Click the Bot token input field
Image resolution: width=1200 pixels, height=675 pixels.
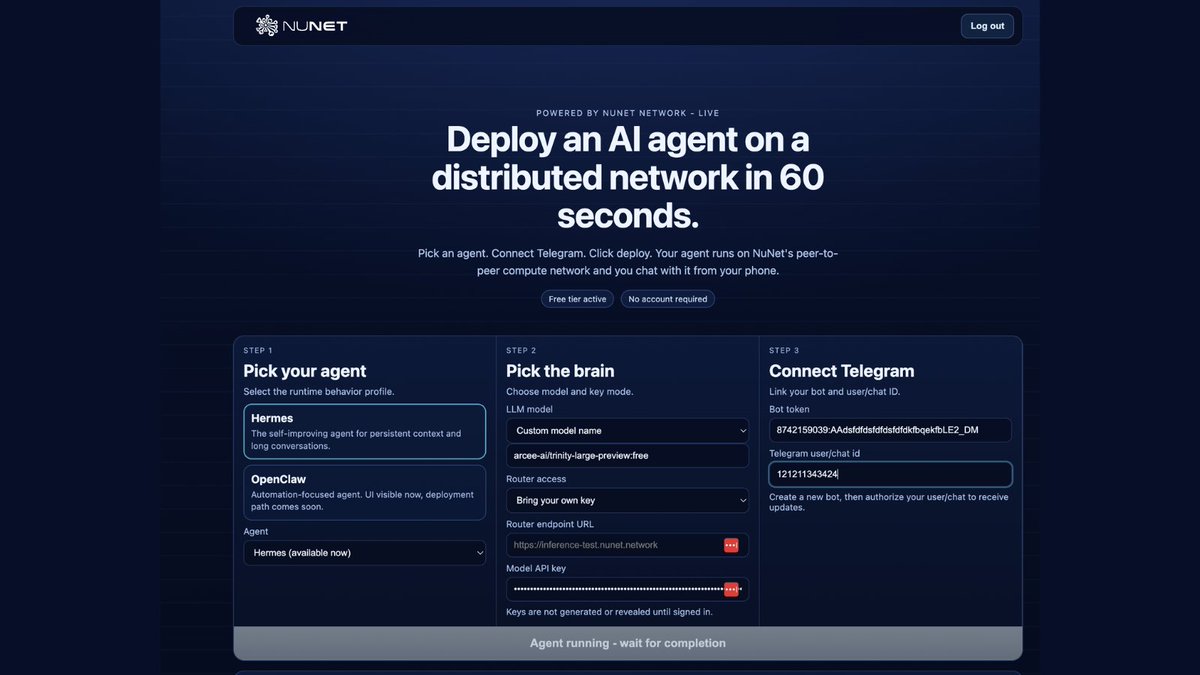890,430
